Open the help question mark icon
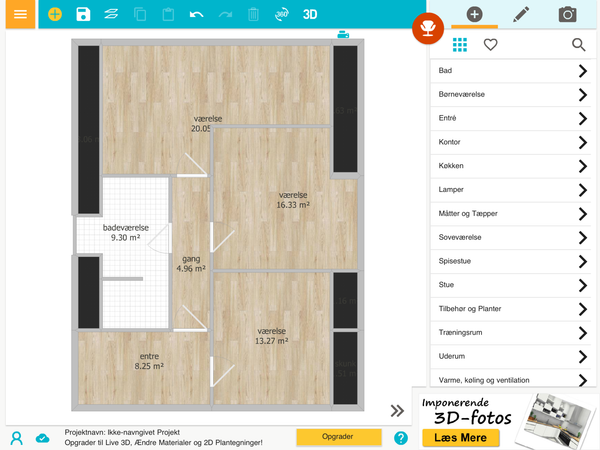The height and width of the screenshot is (450, 600). pos(401,438)
